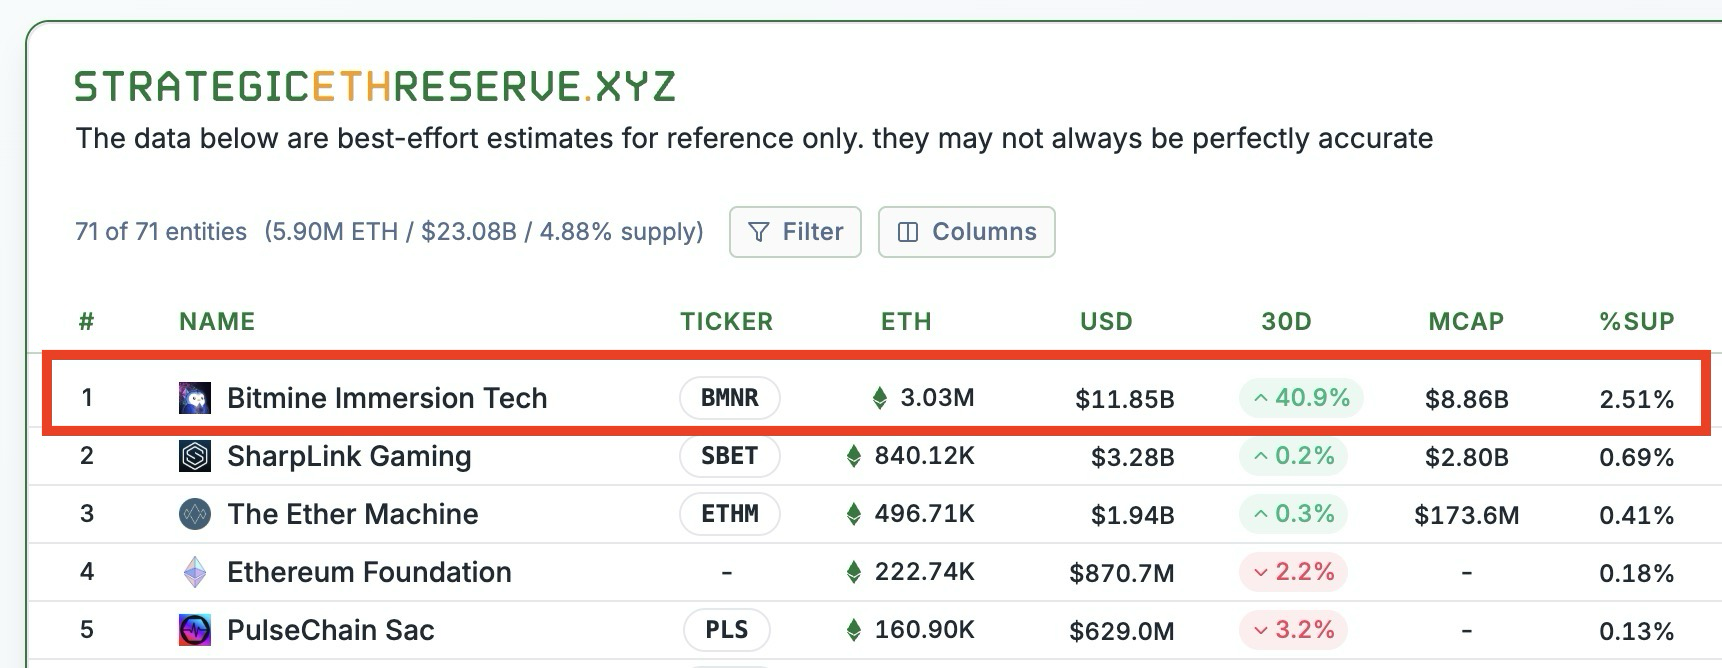
Task: Click the BMNR ticker badge
Action: click(729, 398)
